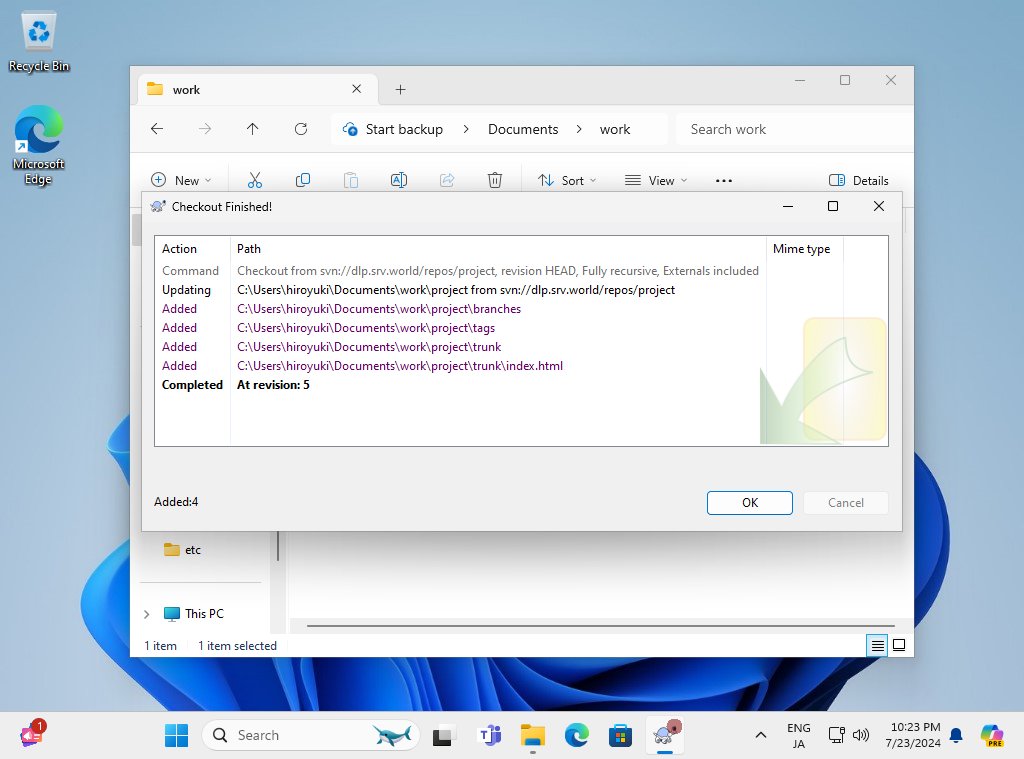The height and width of the screenshot is (759, 1024).
Task: Open the clock and date panel
Action: [914, 735]
